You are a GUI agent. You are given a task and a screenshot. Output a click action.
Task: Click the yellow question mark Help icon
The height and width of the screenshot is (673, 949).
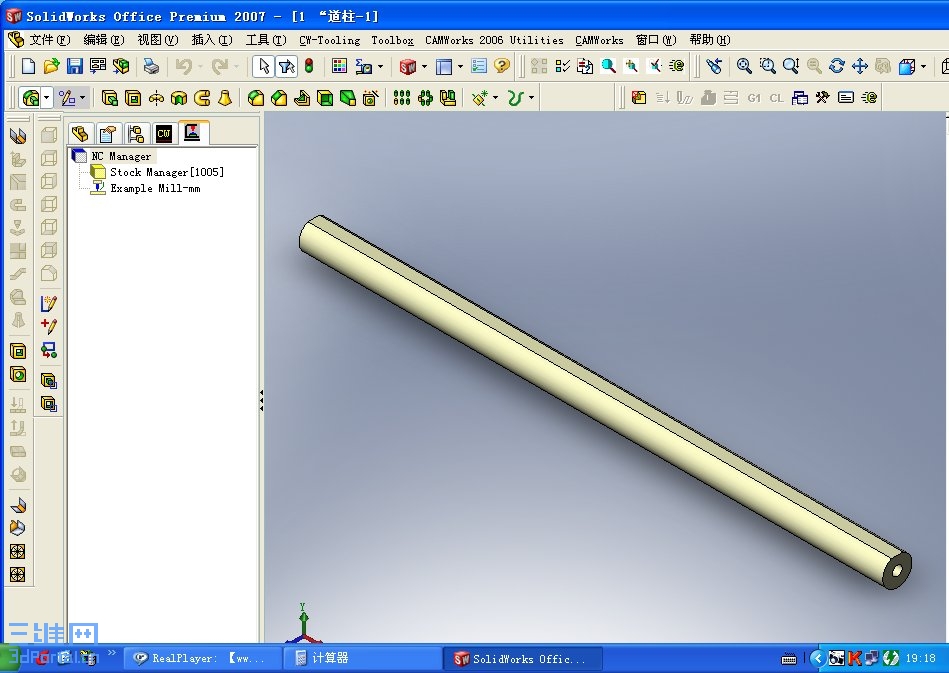[x=502, y=66]
